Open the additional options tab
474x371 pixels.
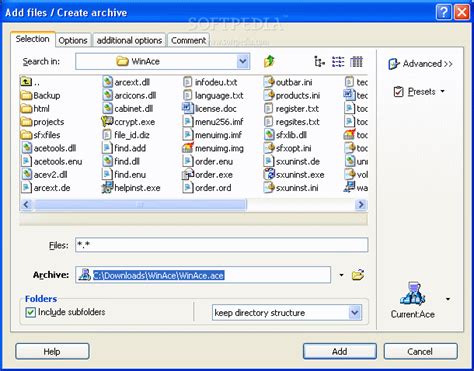click(129, 41)
